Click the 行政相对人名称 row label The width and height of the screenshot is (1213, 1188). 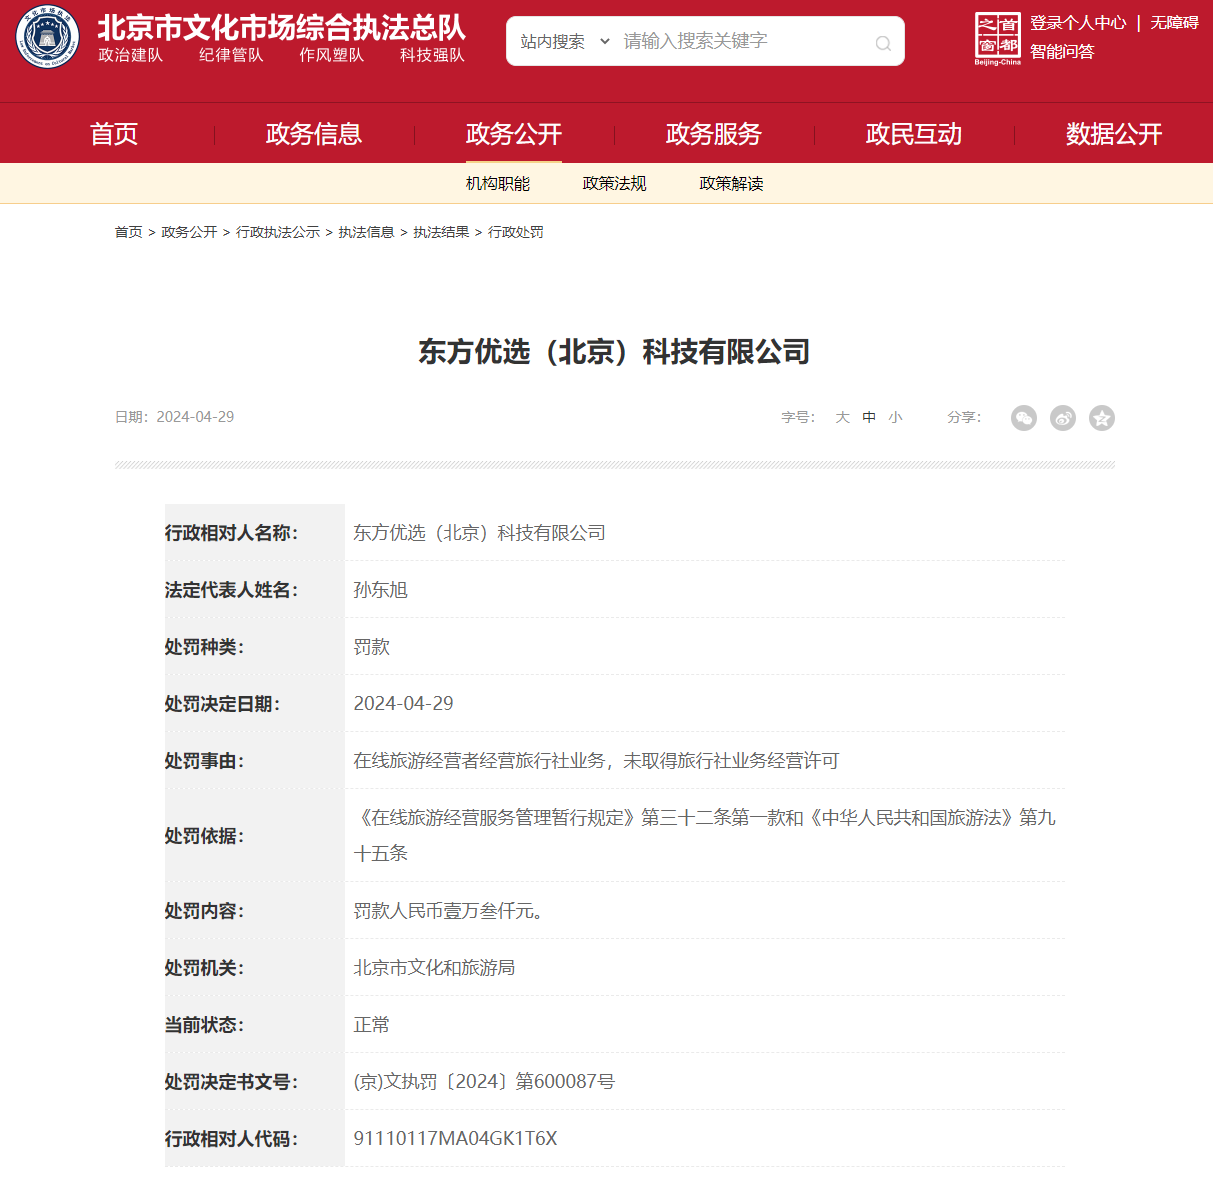[232, 533]
